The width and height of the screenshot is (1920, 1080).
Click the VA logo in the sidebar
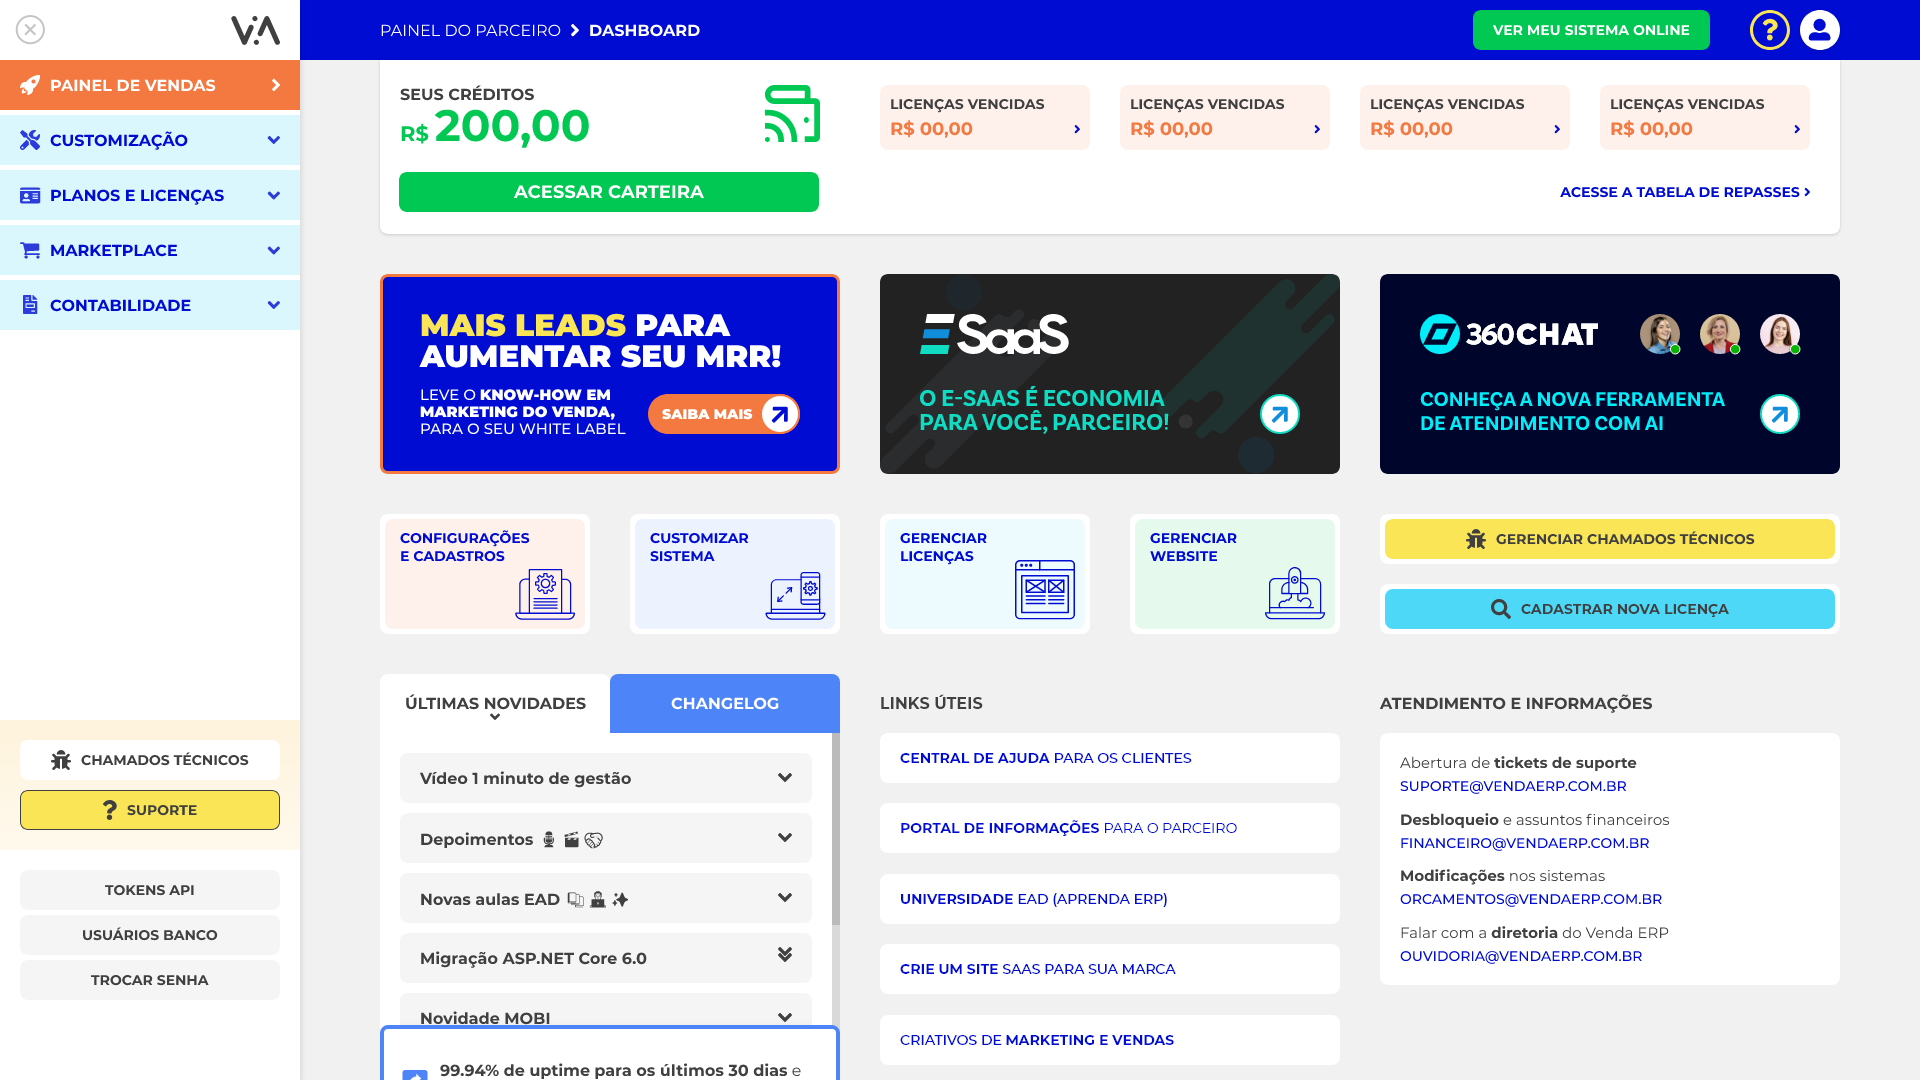click(256, 30)
